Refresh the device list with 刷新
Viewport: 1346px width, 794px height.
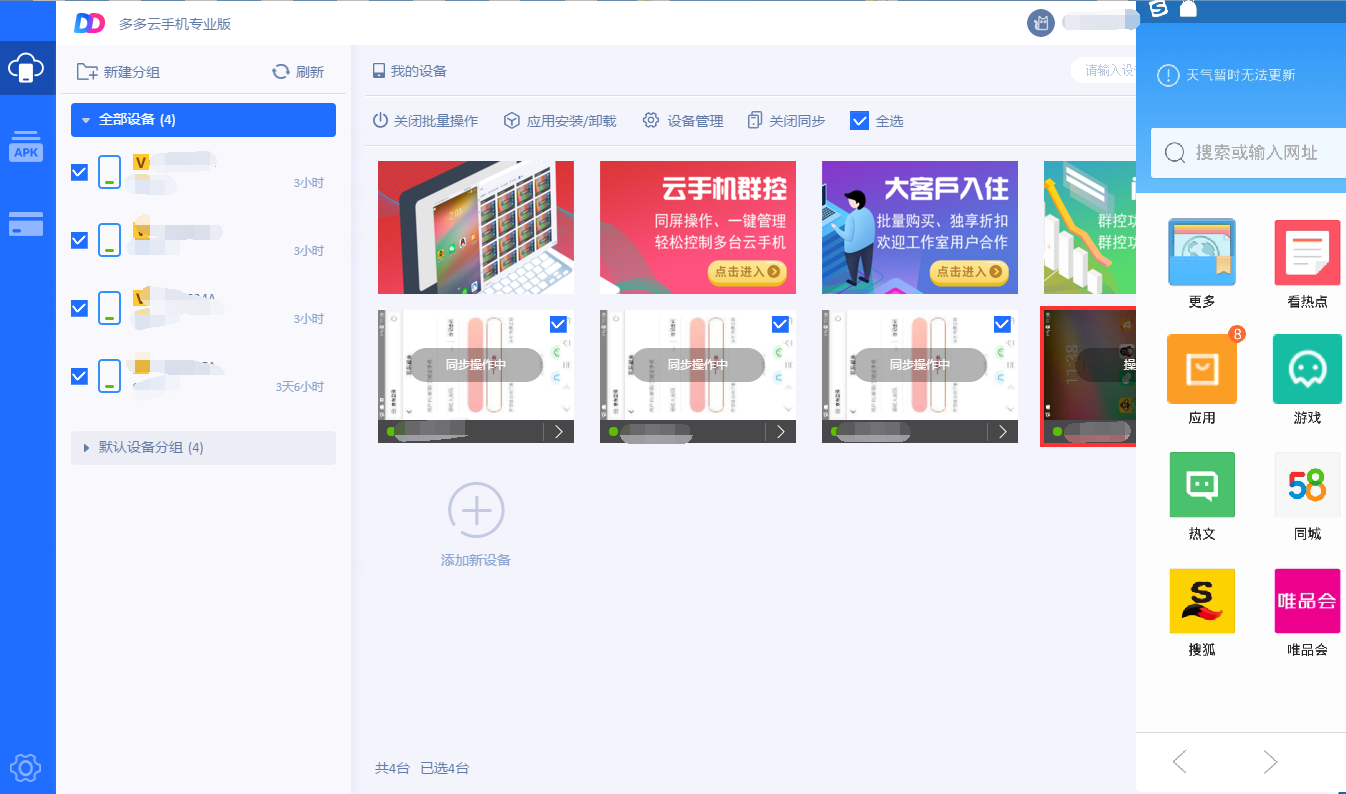[x=298, y=72]
